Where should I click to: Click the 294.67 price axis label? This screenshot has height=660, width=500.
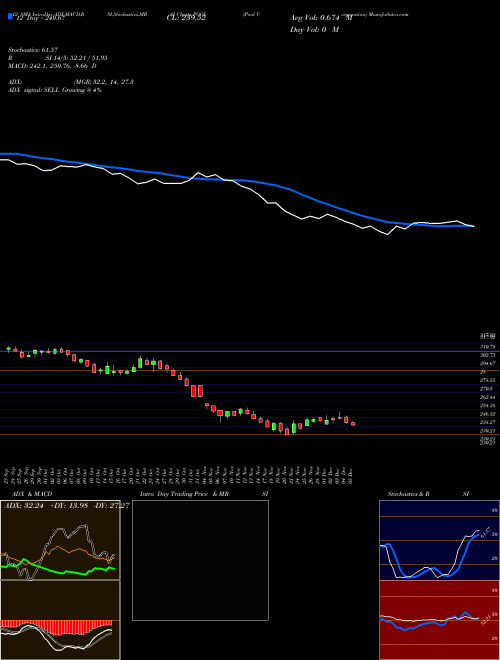(487, 363)
